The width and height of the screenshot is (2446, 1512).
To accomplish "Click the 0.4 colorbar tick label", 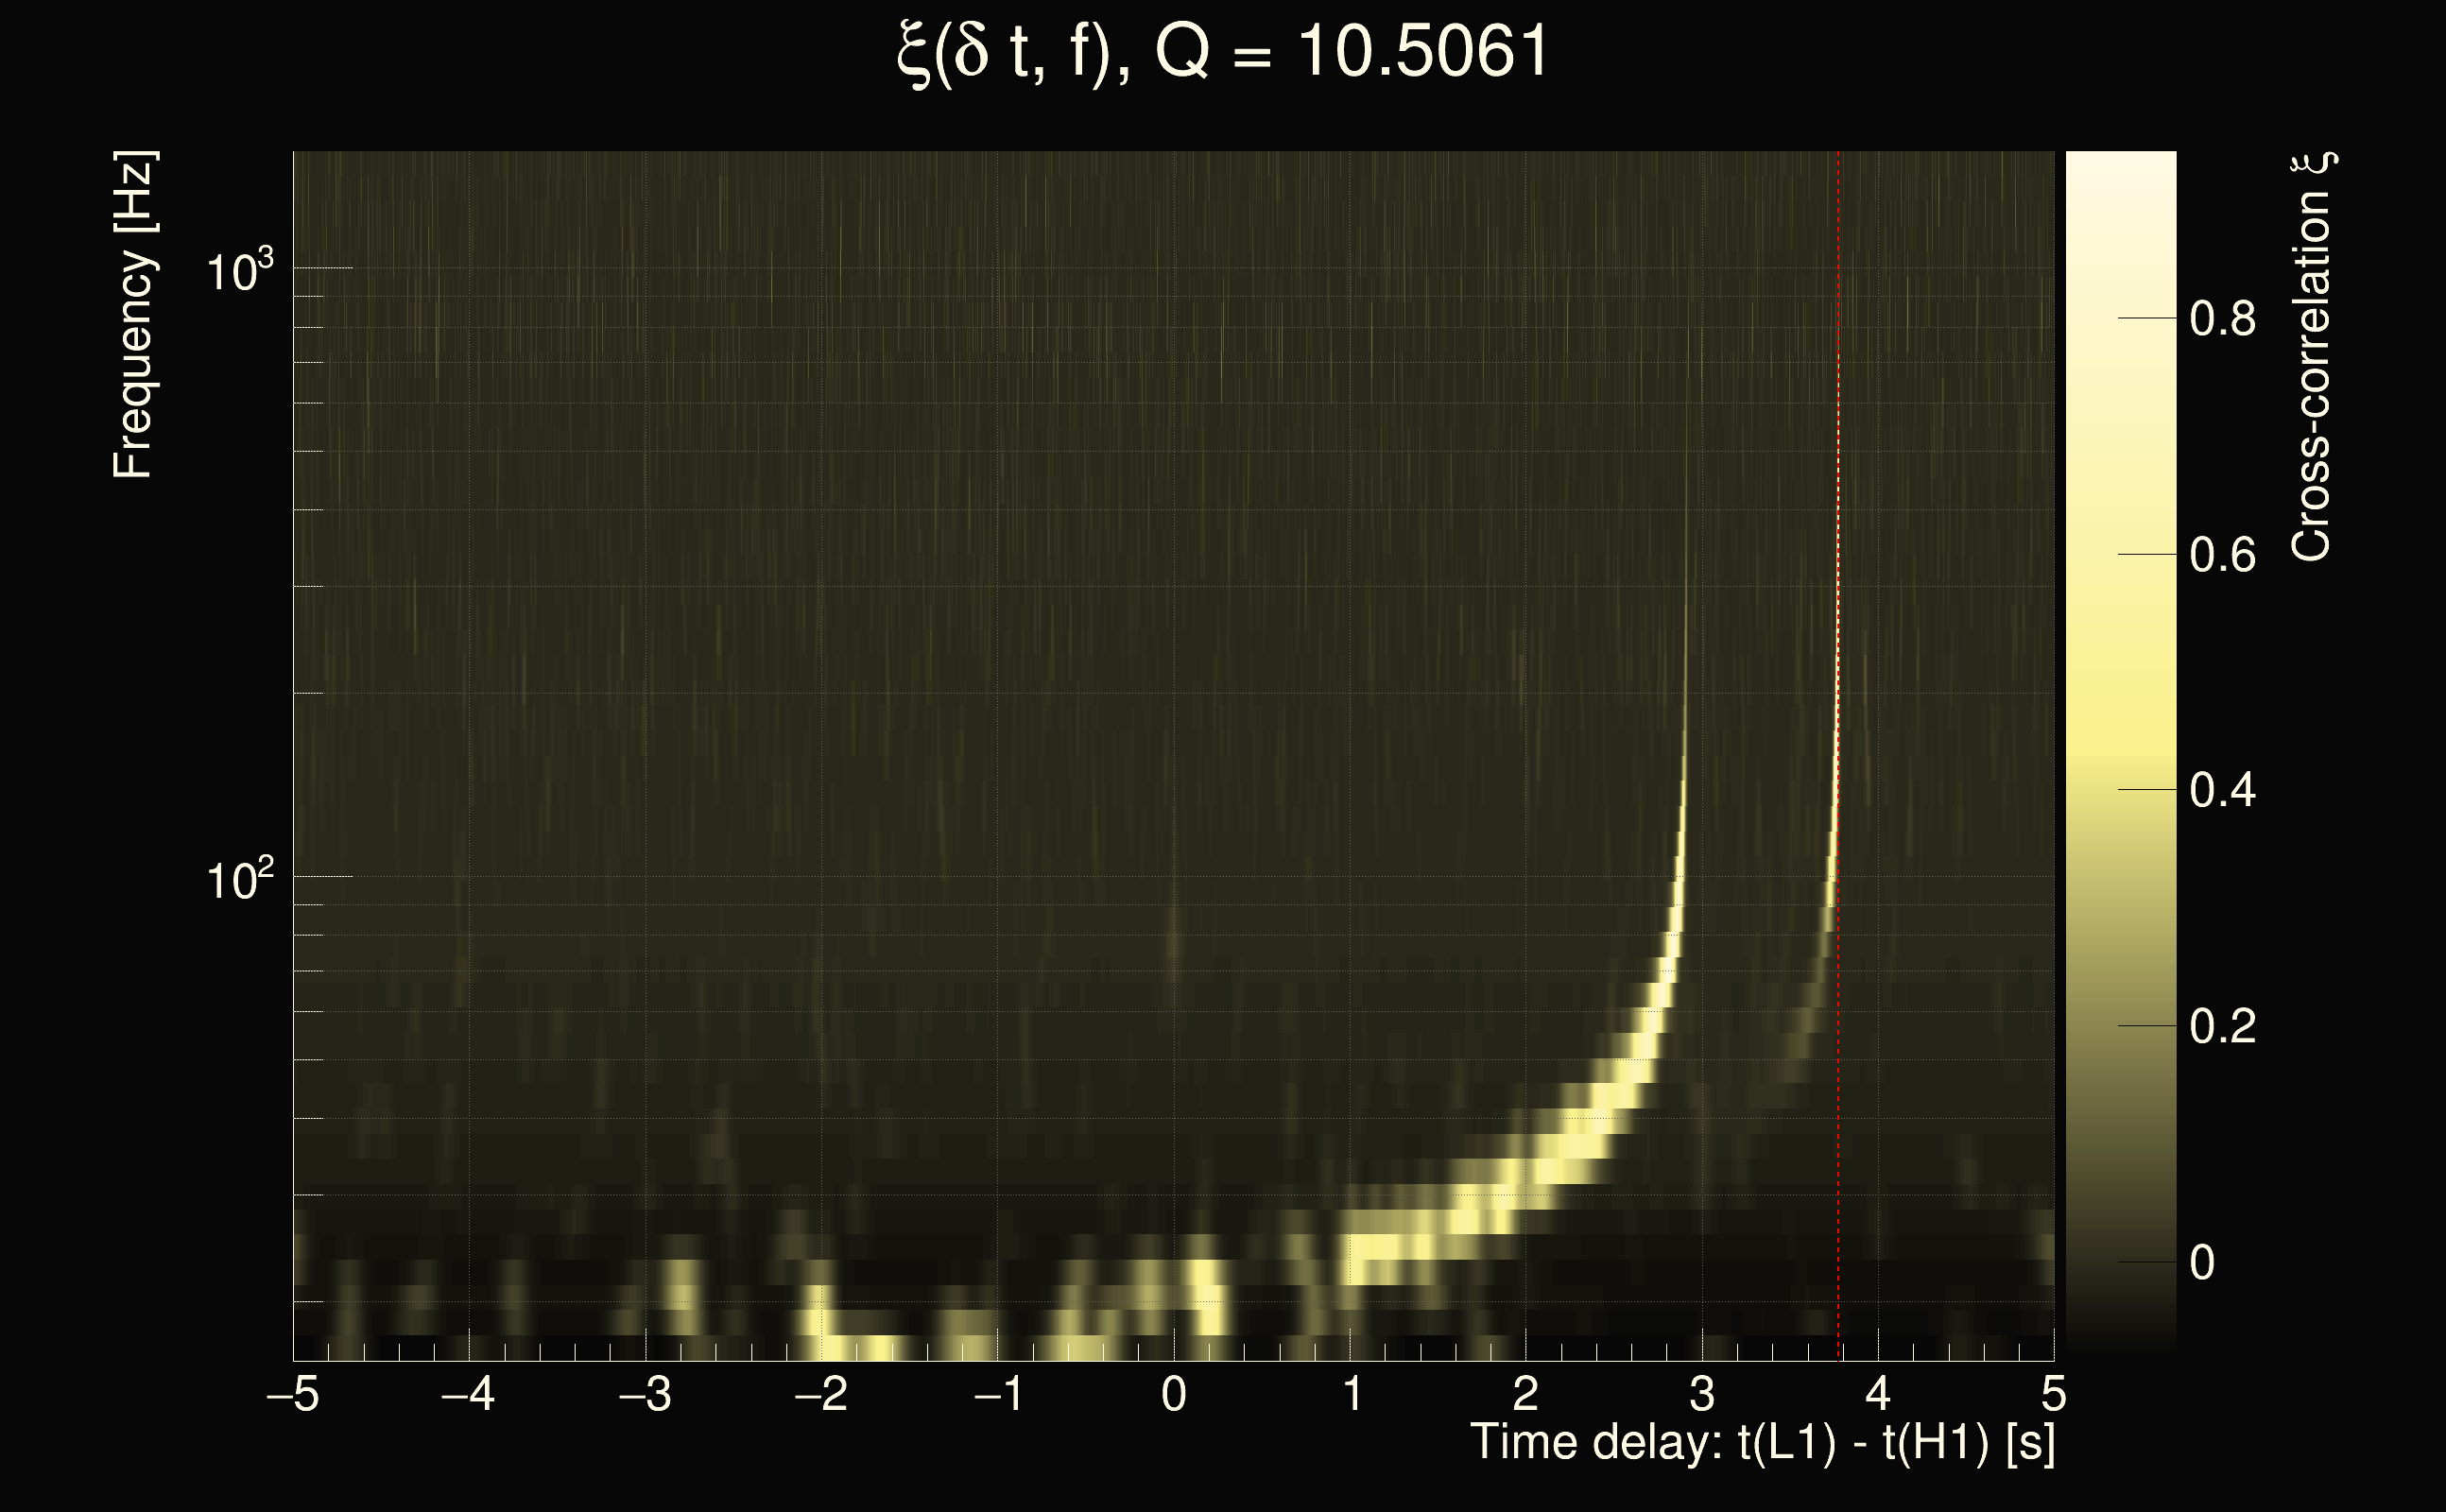I will tap(2222, 791).
